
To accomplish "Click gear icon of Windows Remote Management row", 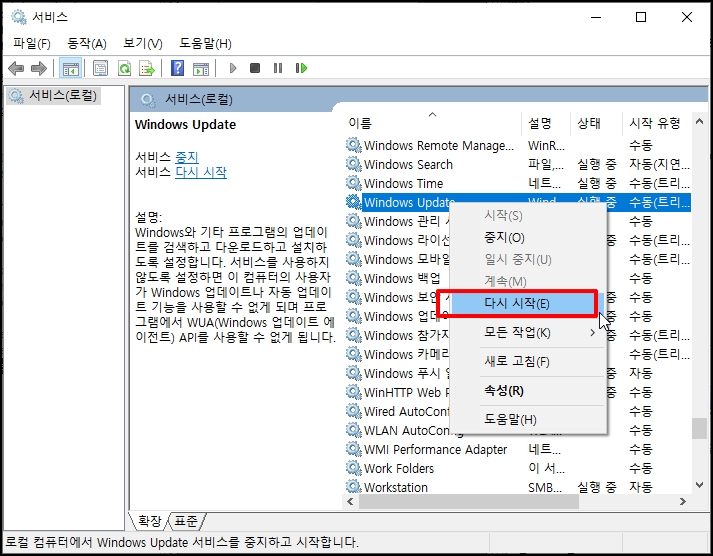I will 353,145.
